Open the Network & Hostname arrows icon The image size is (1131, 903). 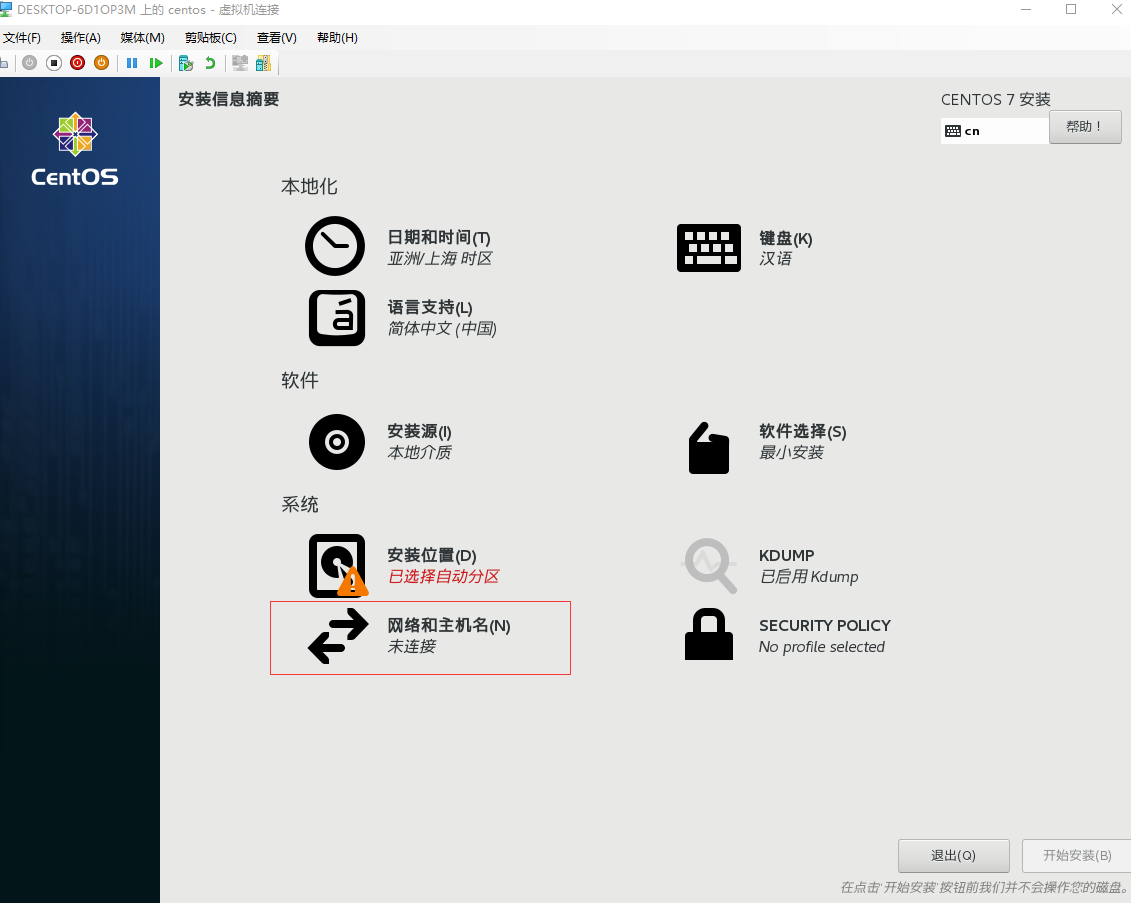click(x=338, y=635)
